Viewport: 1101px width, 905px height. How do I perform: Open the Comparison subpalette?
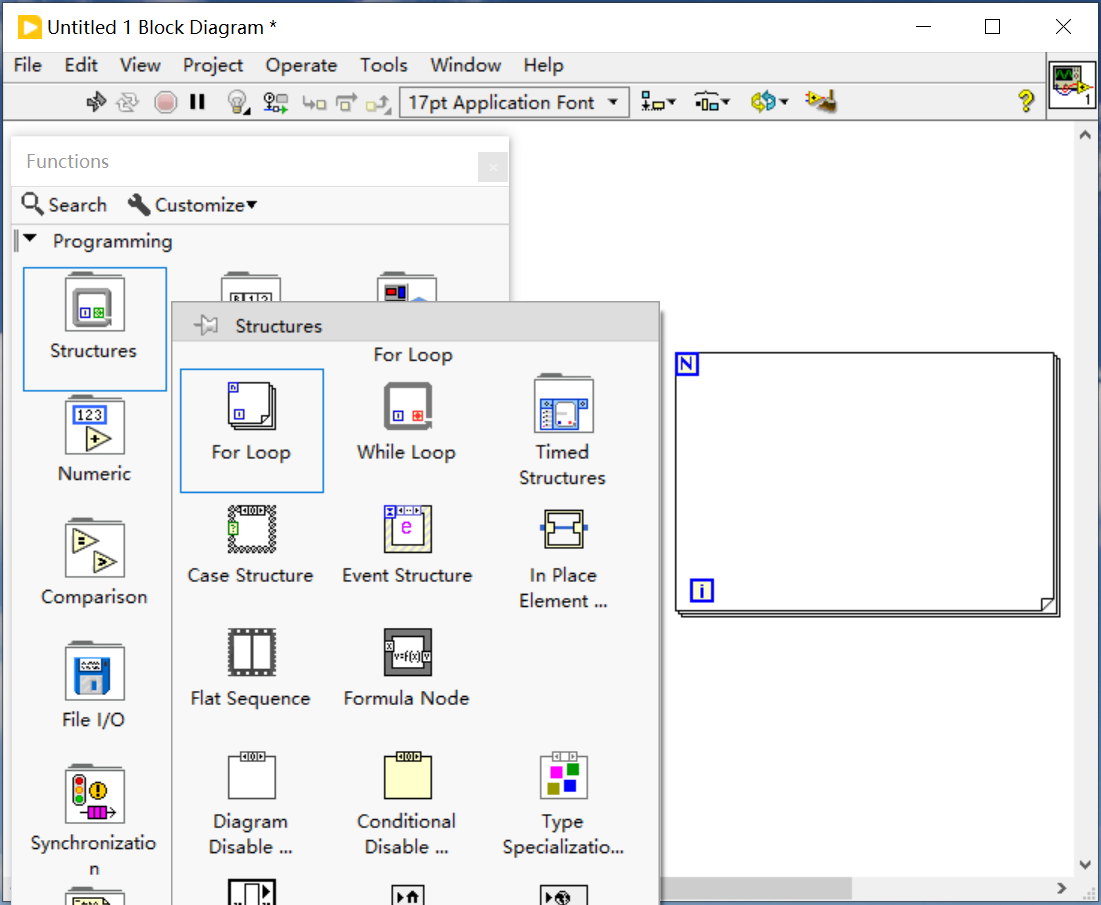[95, 563]
